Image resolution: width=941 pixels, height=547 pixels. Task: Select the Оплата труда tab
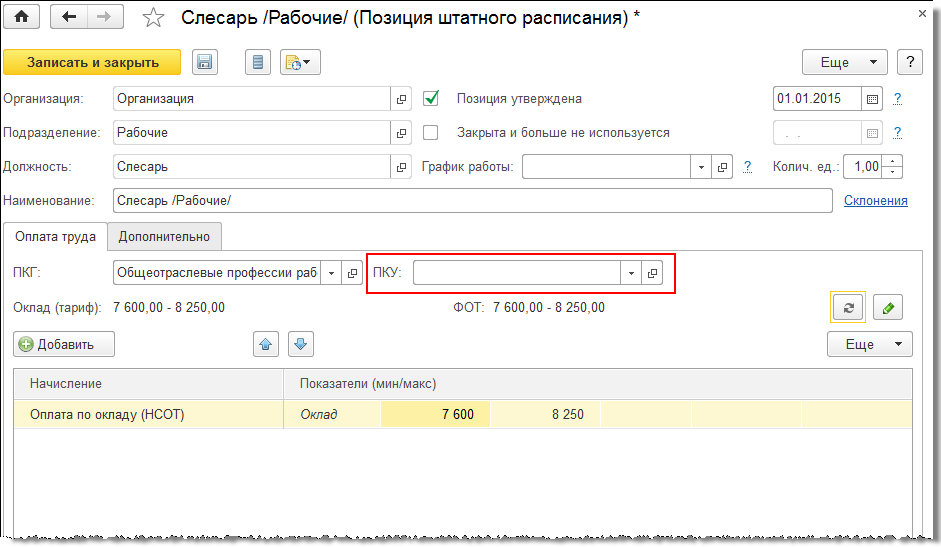click(x=55, y=237)
